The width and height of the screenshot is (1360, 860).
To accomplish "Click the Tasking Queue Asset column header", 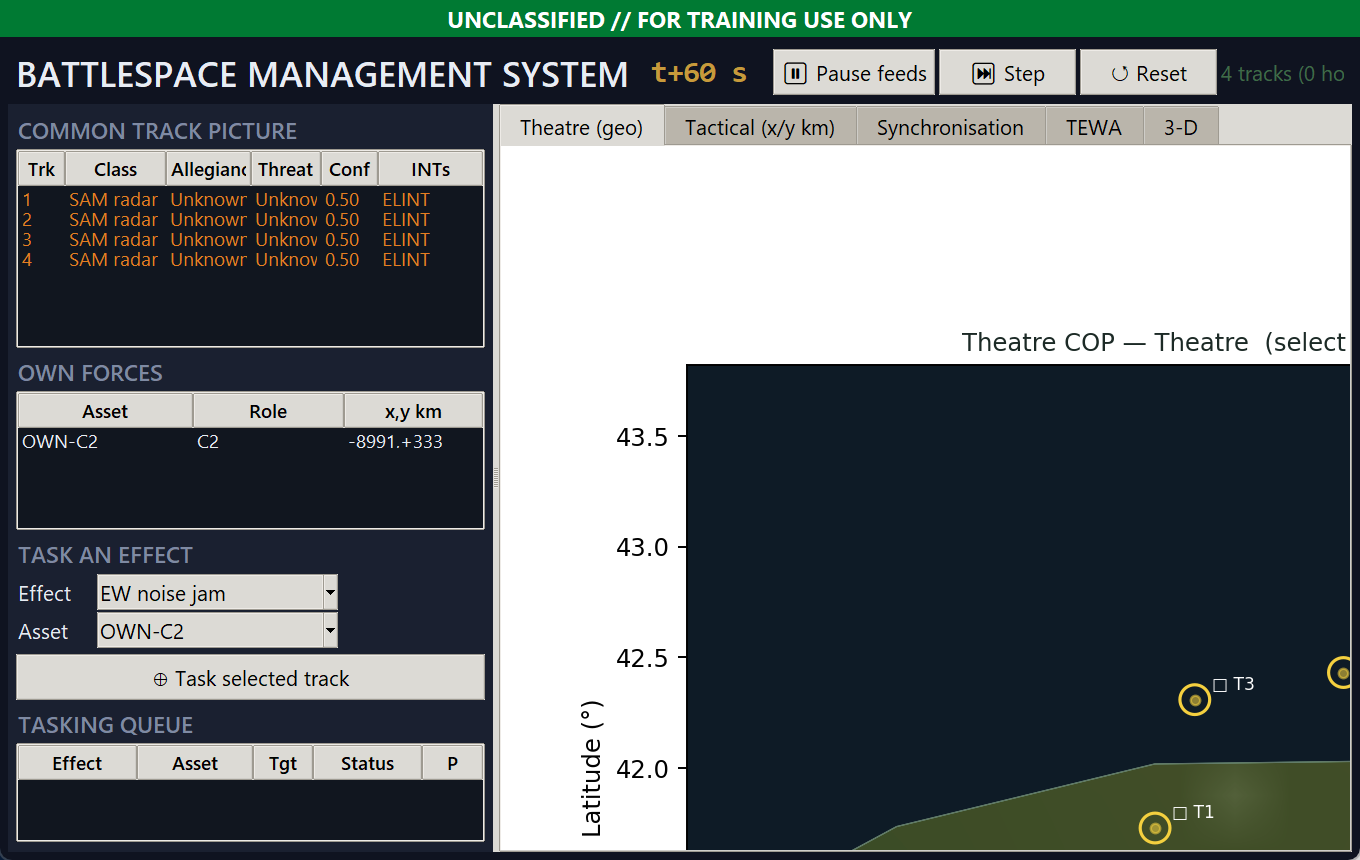I will coord(195,763).
